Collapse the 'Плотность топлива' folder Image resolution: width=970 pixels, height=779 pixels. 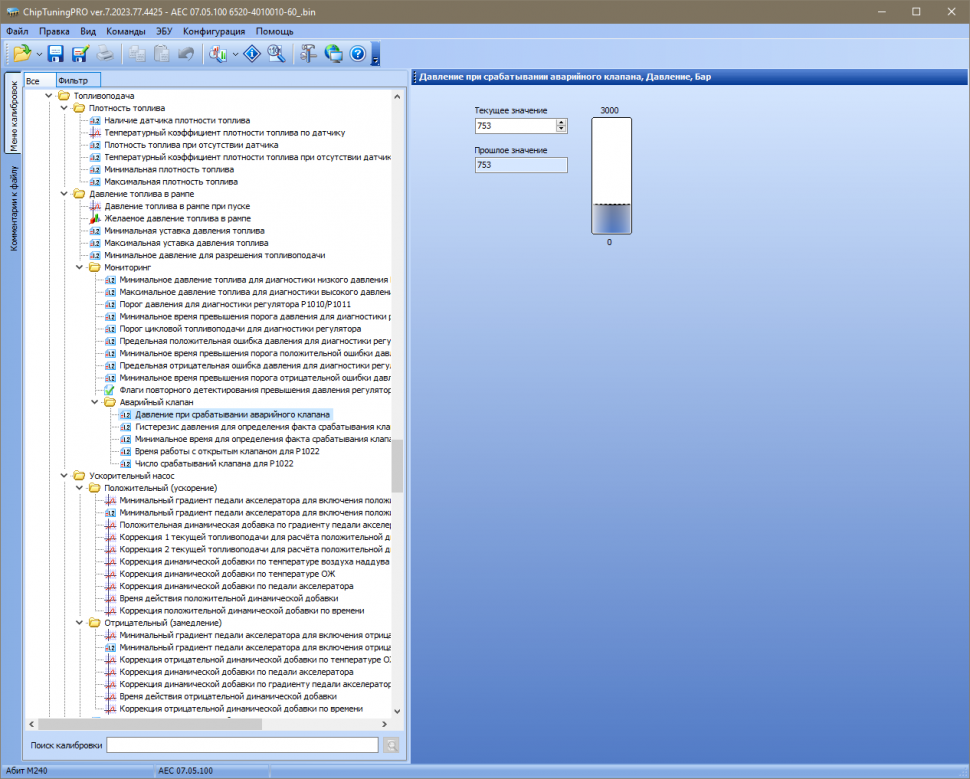[65, 108]
